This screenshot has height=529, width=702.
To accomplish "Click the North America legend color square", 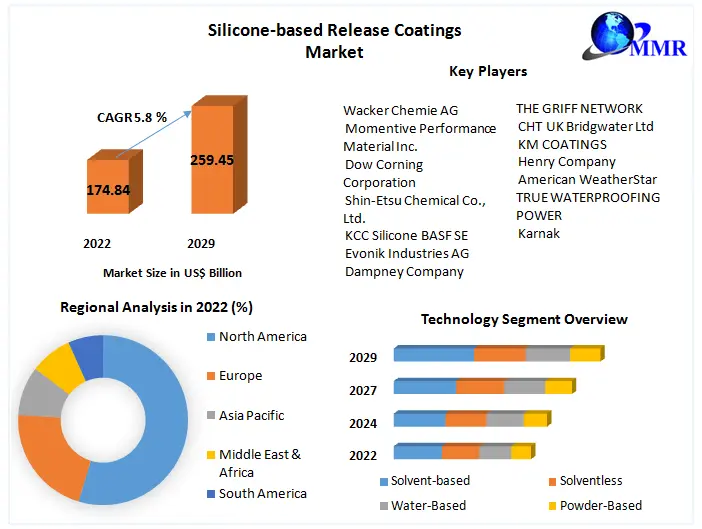I will pyautogui.click(x=210, y=337).
